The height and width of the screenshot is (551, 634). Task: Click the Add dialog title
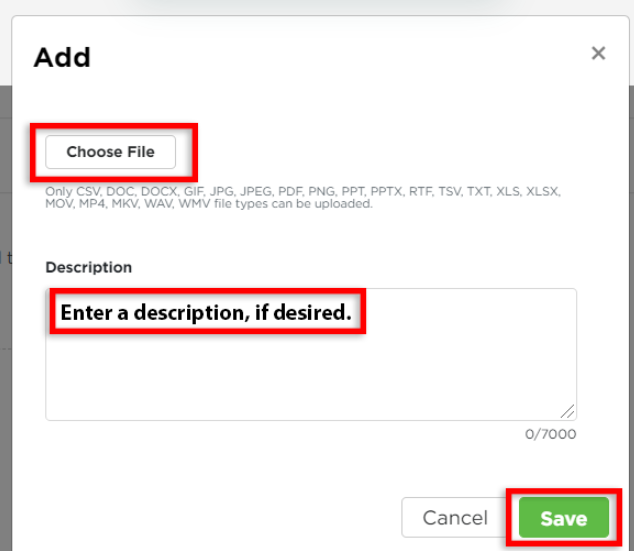point(62,57)
